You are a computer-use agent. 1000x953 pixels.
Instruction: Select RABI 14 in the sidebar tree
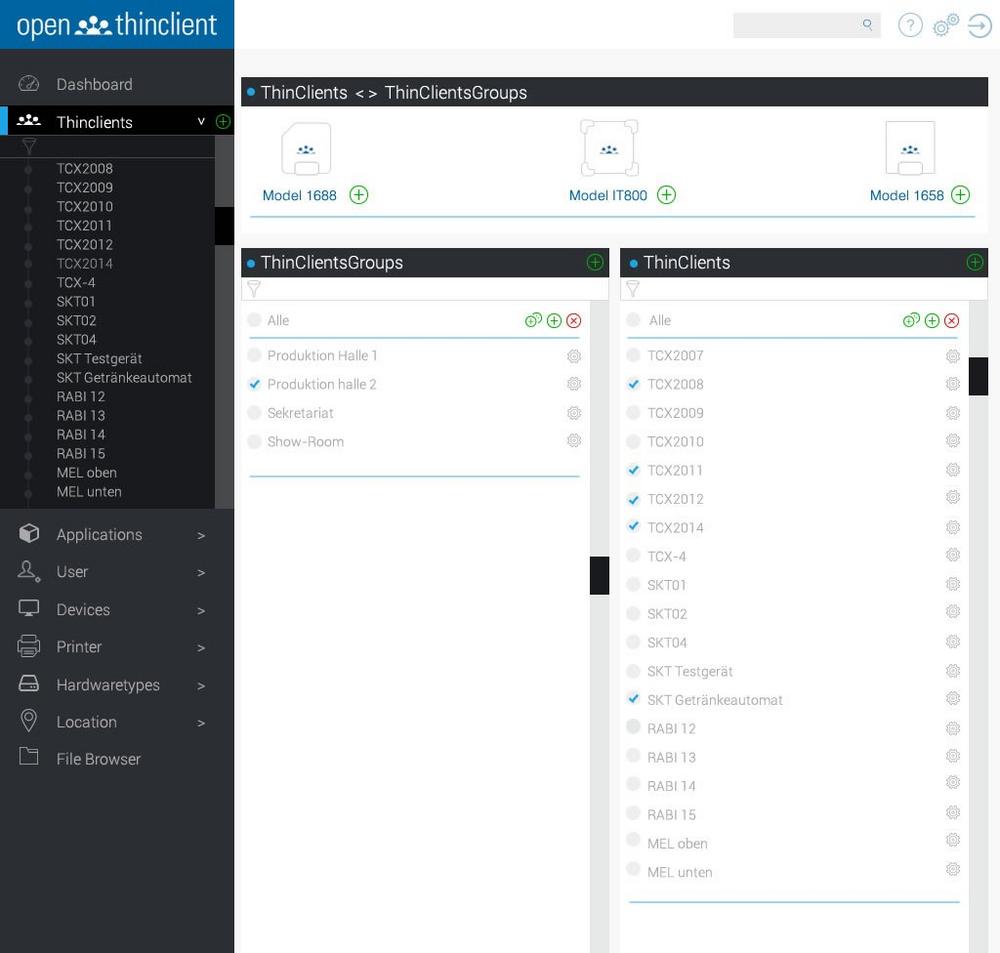click(x=80, y=434)
